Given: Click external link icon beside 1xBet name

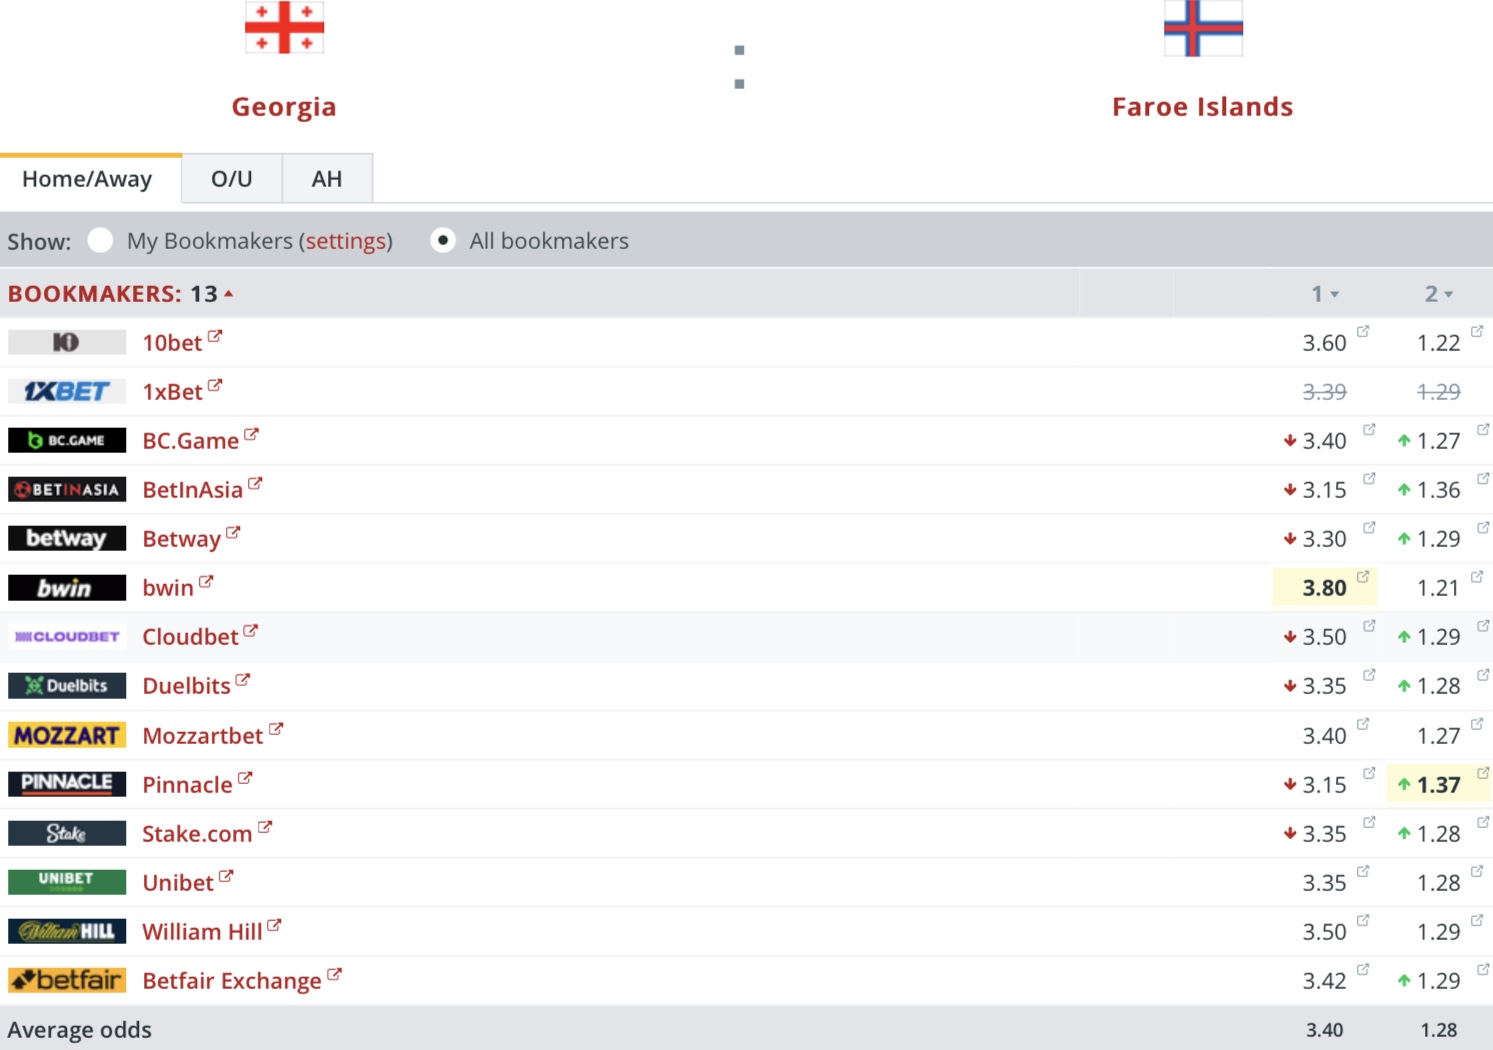Looking at the screenshot, I should [x=215, y=385].
